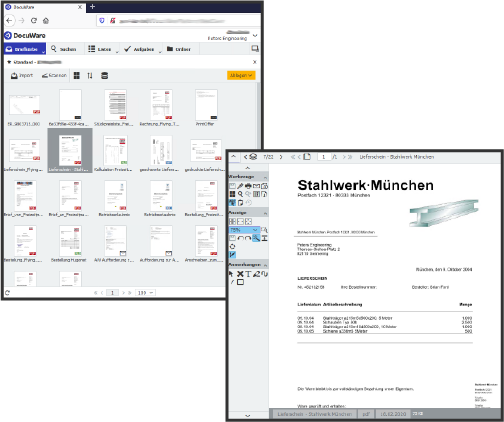Click the print icon in Werkzeuge
The width and height of the screenshot is (504, 422).
coord(248,186)
